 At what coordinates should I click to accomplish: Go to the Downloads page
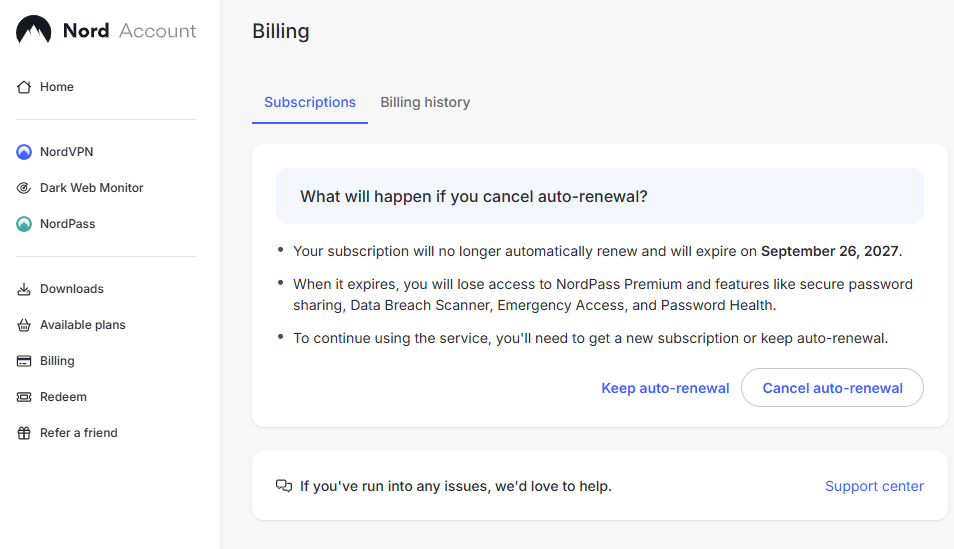[x=72, y=289]
